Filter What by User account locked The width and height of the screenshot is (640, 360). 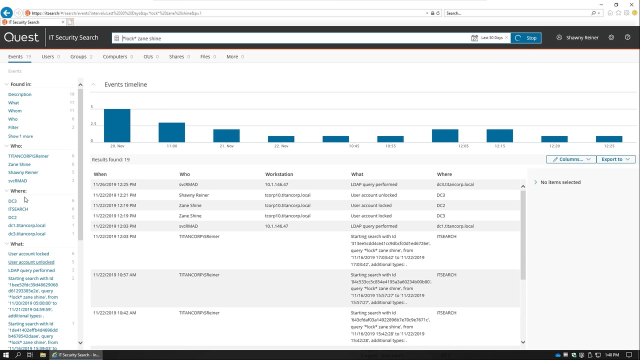coord(29,254)
